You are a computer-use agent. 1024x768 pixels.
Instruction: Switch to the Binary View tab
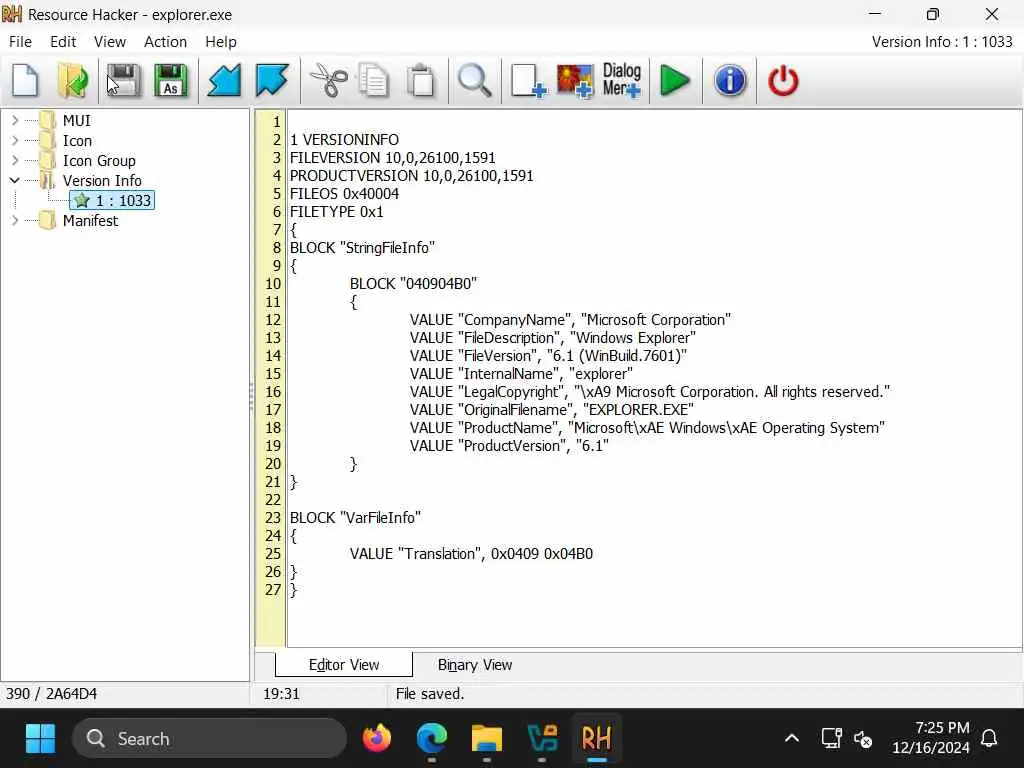(475, 665)
